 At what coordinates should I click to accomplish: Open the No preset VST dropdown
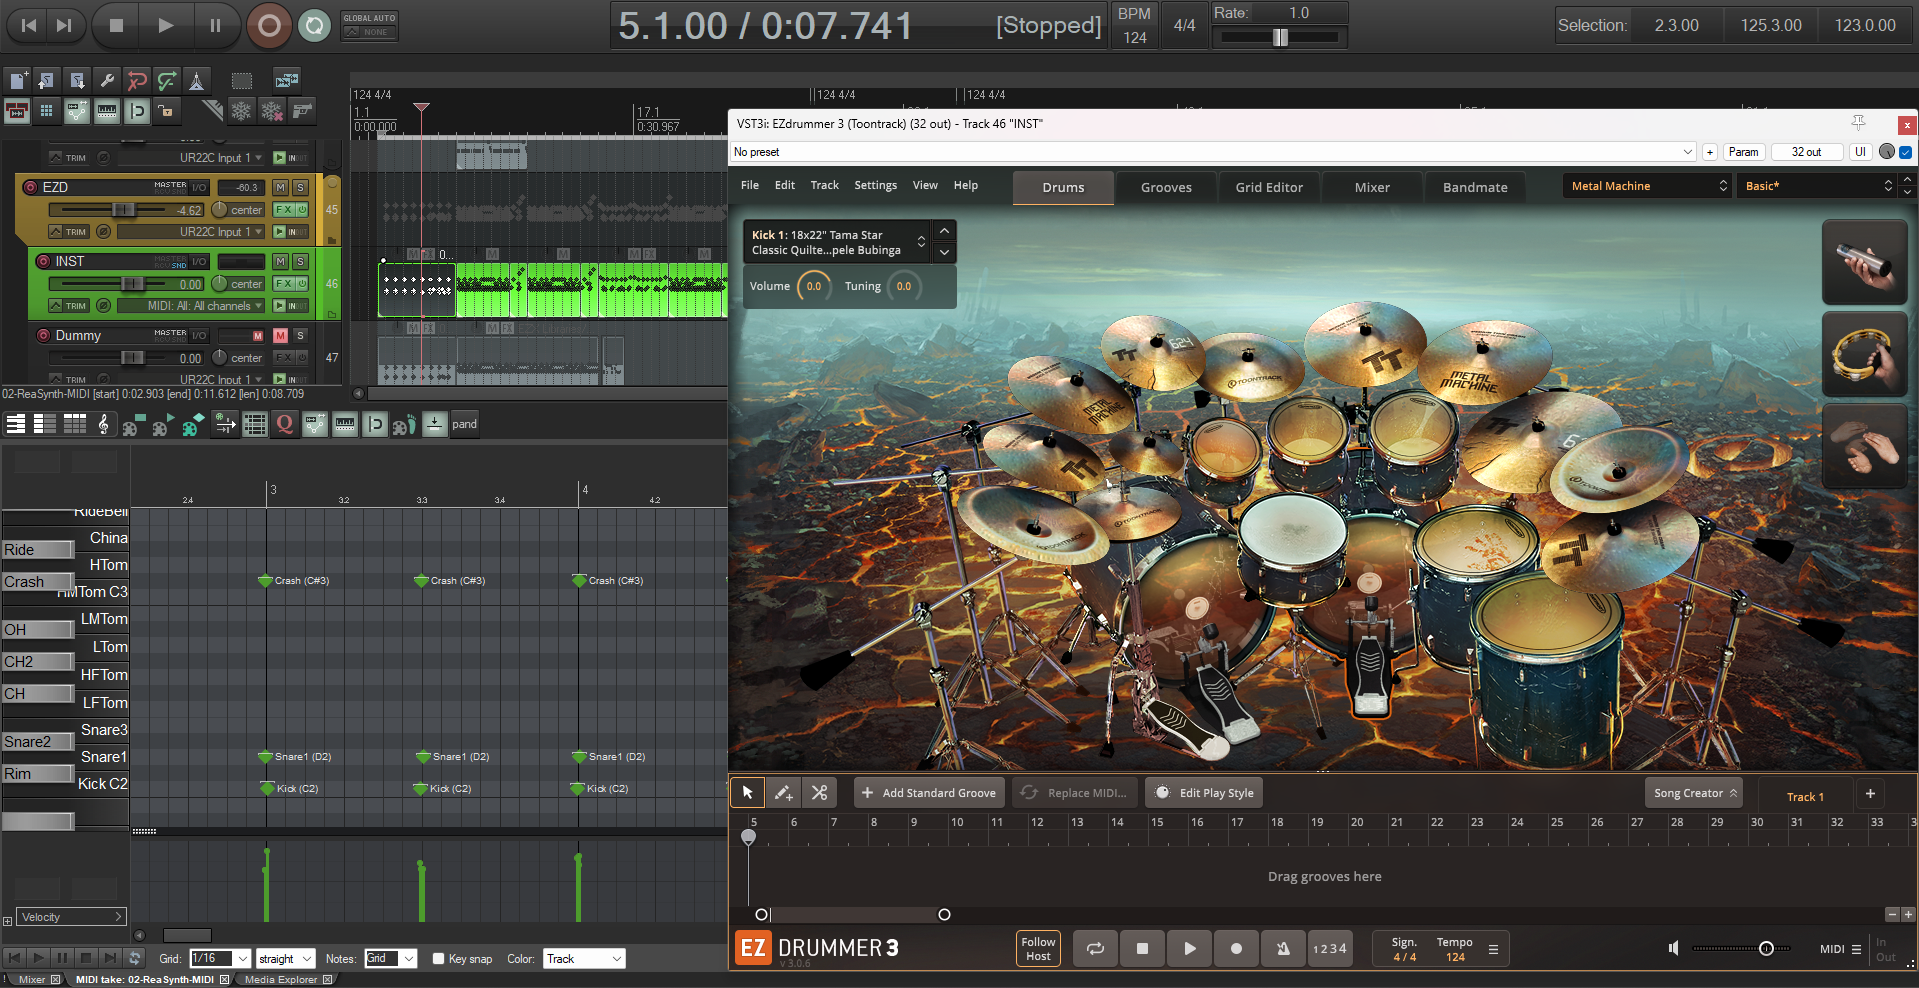coord(1213,152)
